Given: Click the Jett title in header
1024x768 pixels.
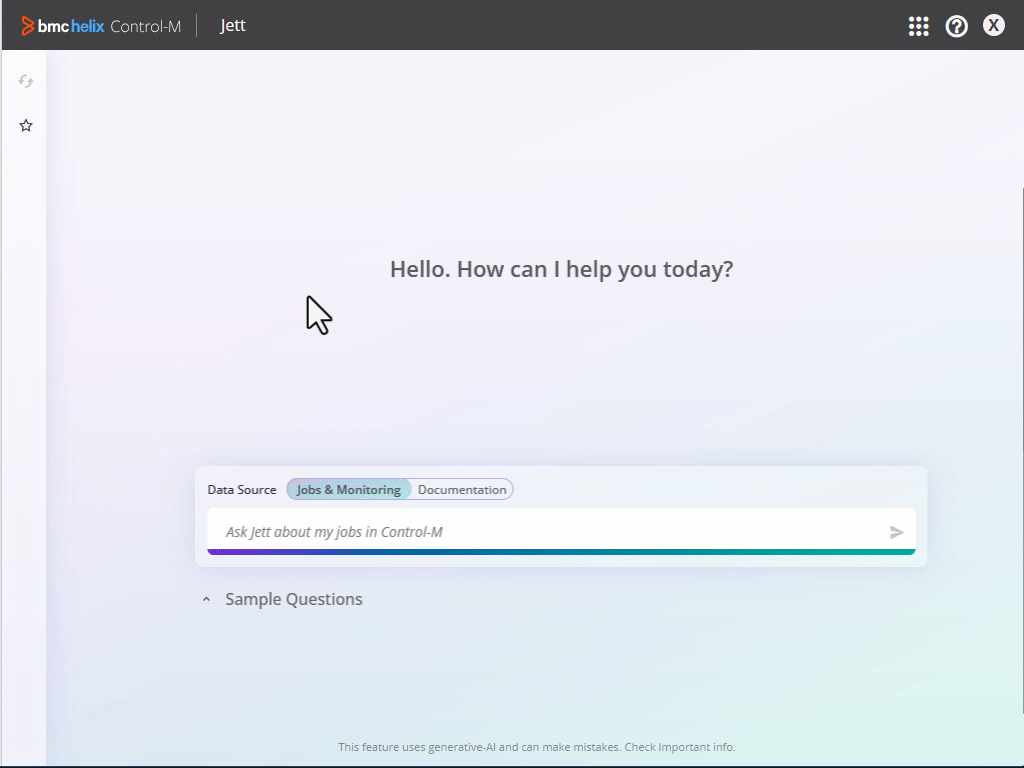Looking at the screenshot, I should click(233, 26).
